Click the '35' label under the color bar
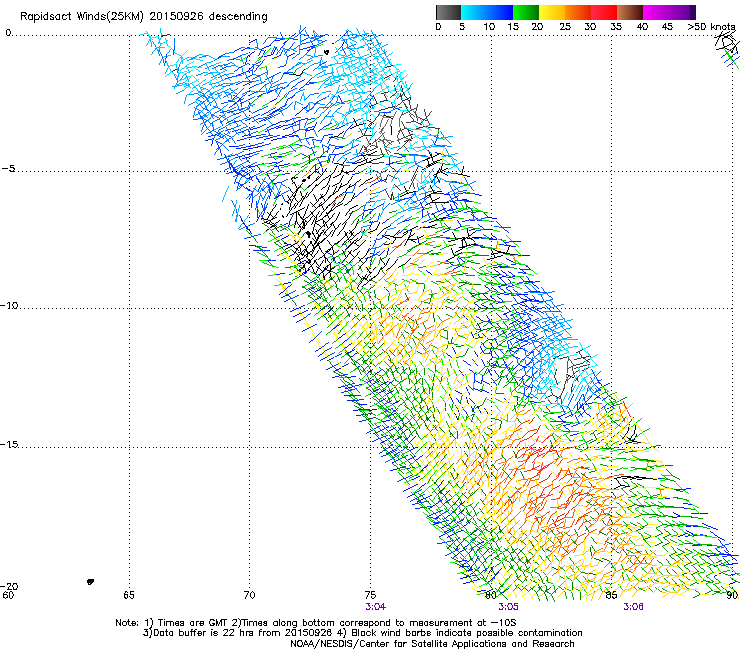 click(616, 27)
